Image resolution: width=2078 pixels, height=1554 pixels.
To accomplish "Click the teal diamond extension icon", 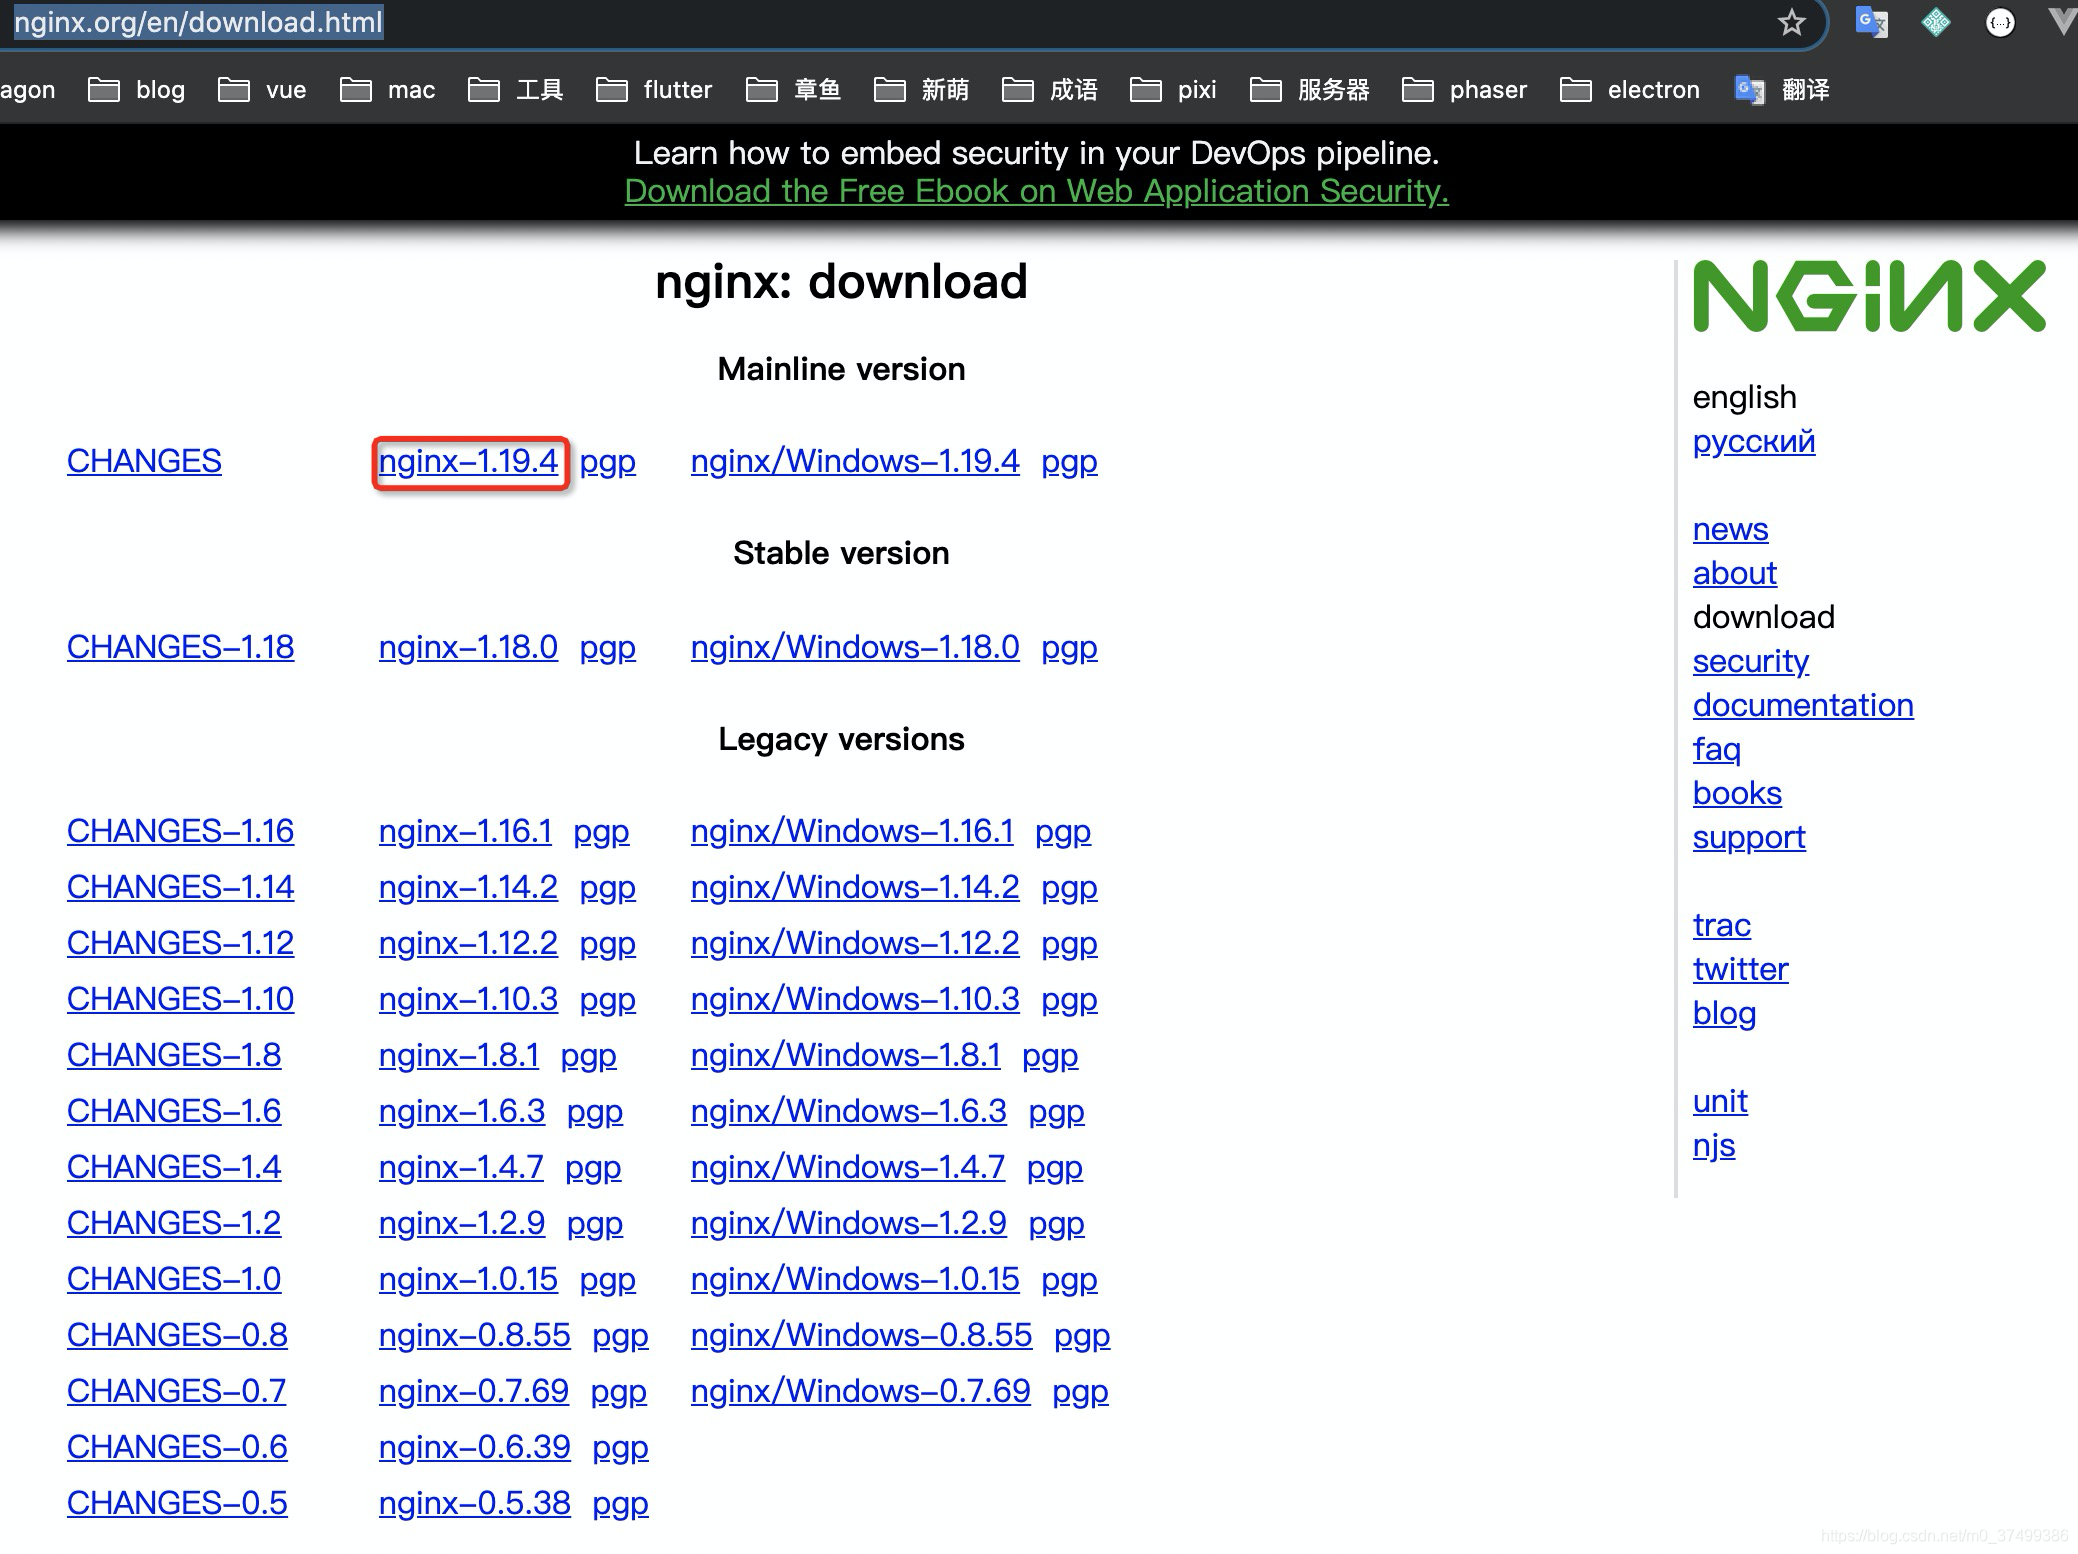I will pos(1935,22).
